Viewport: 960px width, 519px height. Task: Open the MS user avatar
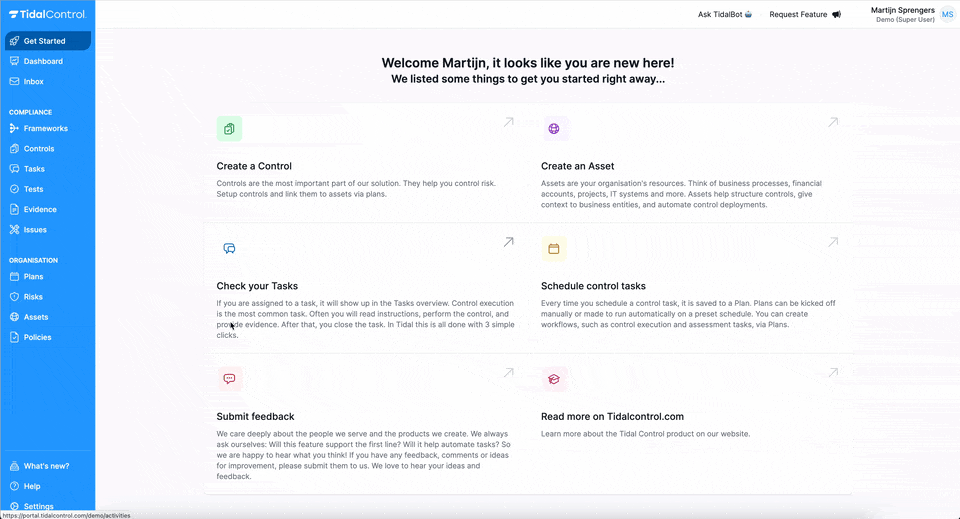pos(946,14)
